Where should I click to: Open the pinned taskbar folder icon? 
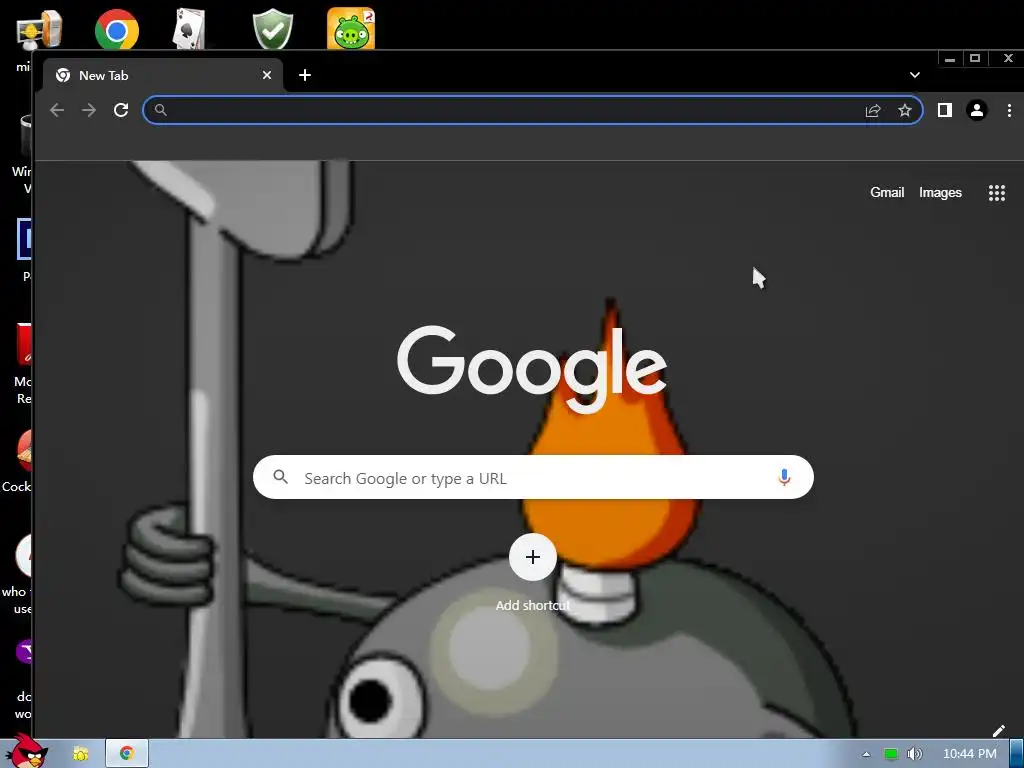click(x=80, y=754)
